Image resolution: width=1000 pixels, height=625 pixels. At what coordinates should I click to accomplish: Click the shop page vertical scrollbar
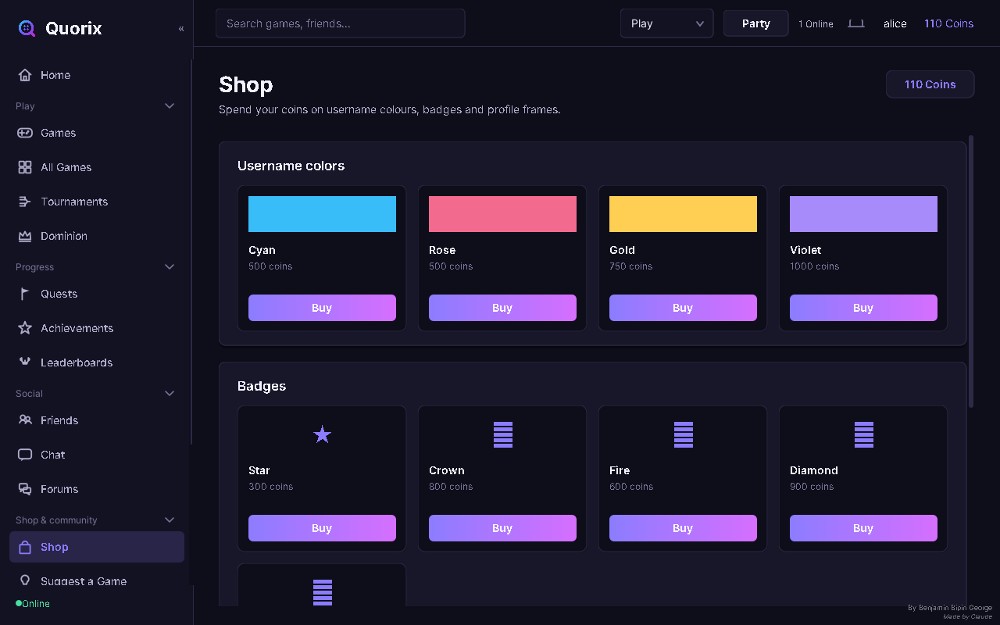[x=971, y=271]
